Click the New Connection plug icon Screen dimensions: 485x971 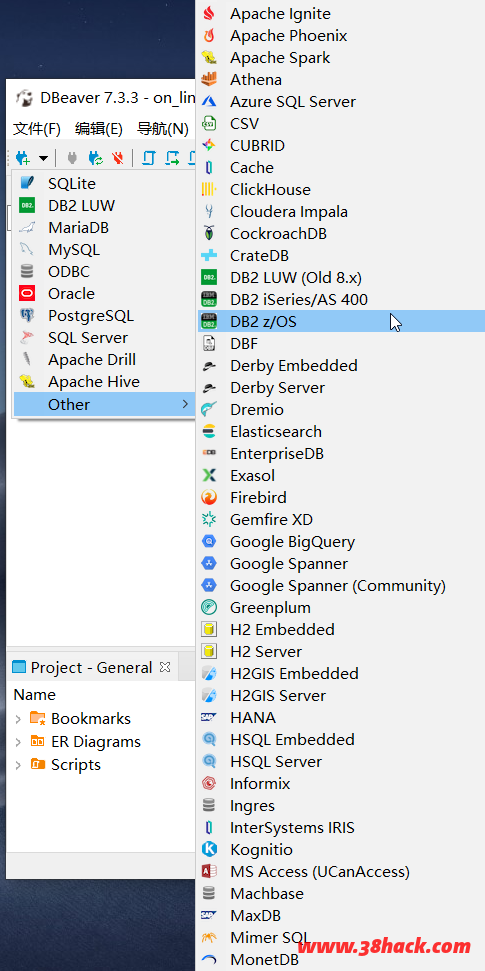tap(23, 158)
